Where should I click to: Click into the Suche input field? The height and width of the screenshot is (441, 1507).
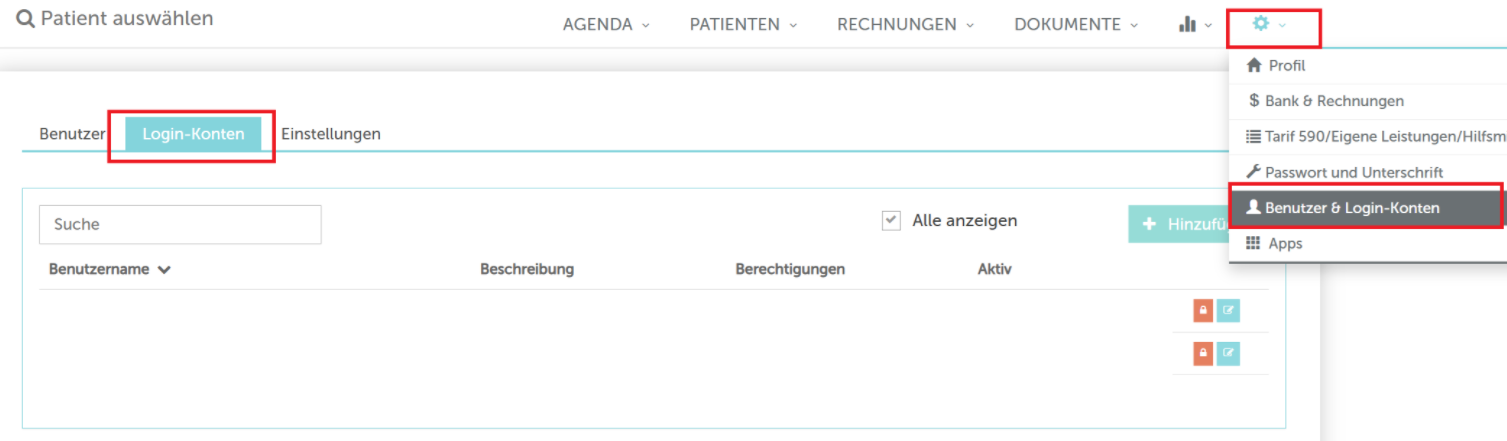click(180, 225)
